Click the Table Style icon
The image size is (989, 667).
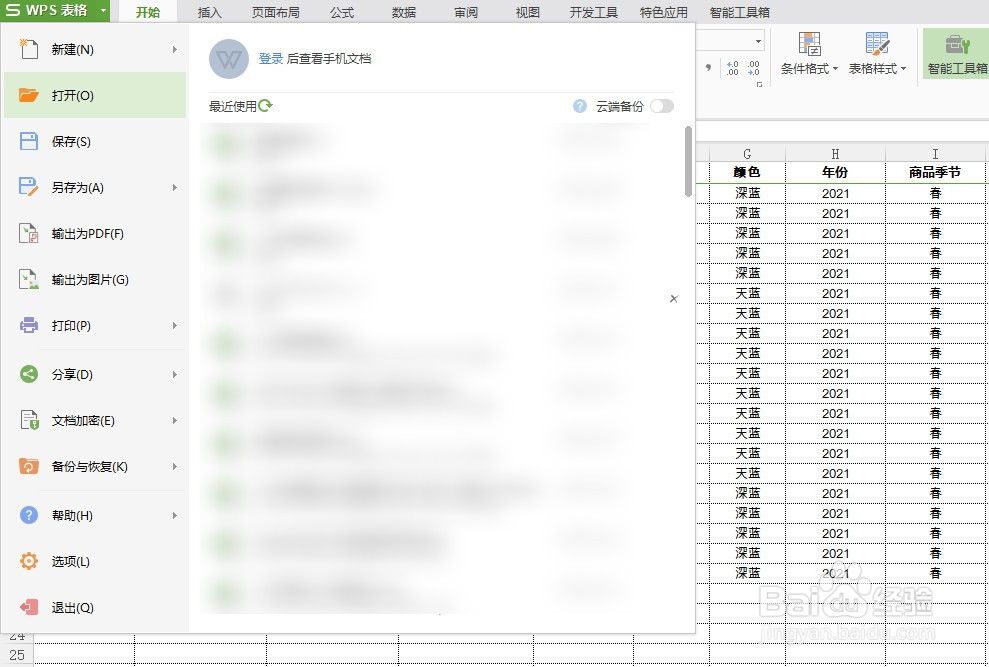click(x=877, y=44)
